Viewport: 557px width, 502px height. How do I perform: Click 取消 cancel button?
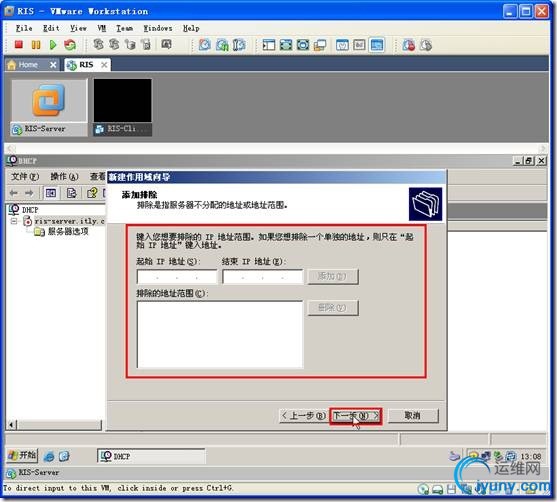coord(413,416)
